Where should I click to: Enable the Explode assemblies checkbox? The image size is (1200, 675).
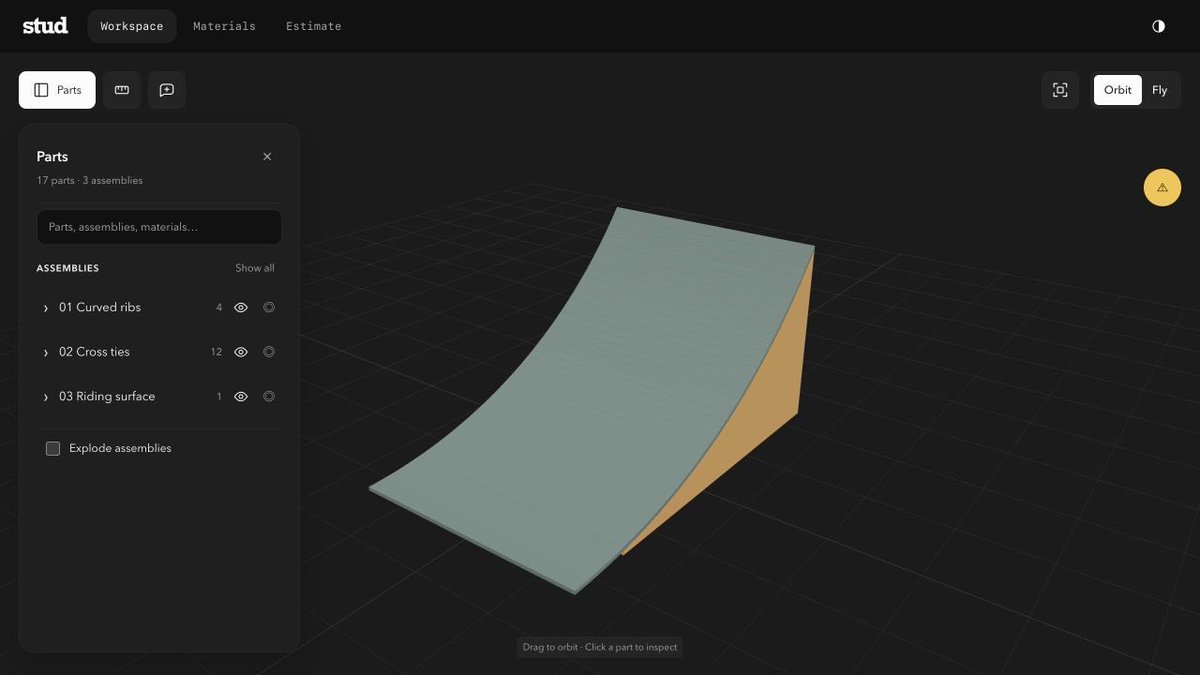(x=53, y=448)
